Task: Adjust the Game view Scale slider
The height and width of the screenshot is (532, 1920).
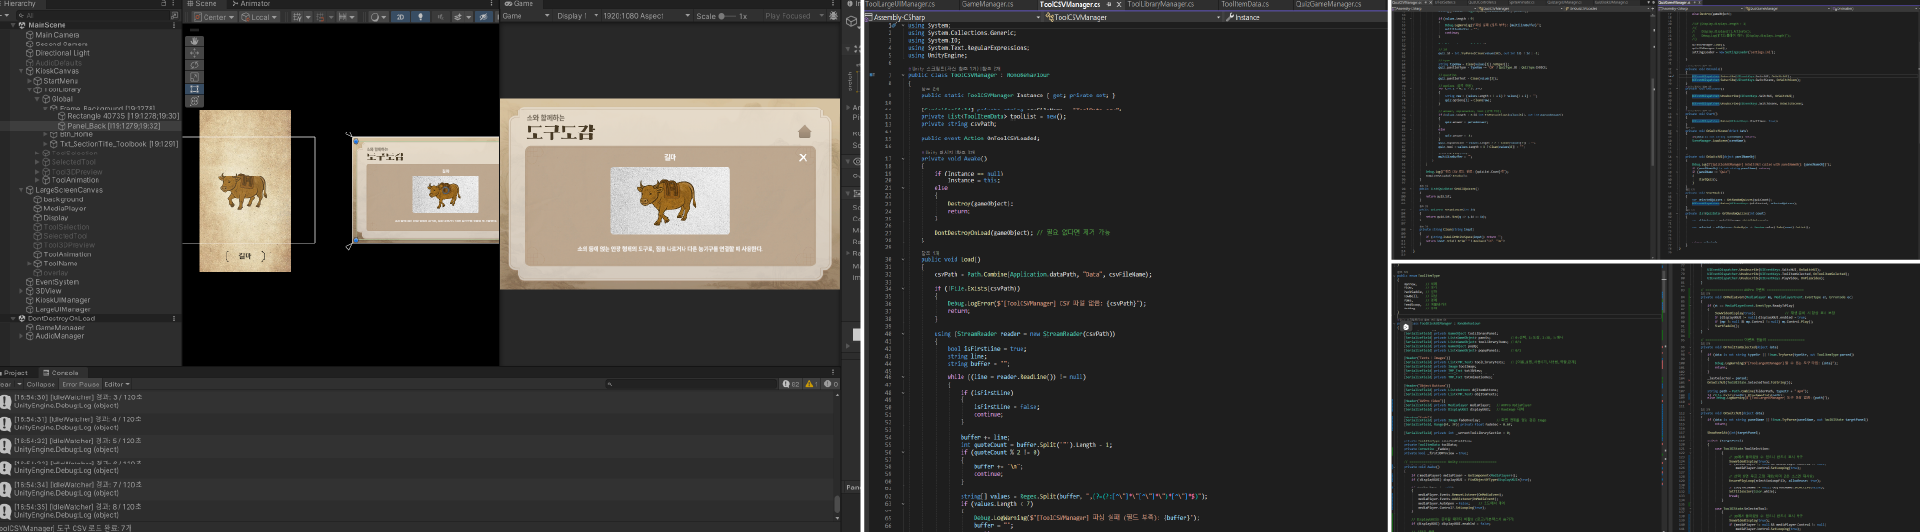Action: coord(727,16)
